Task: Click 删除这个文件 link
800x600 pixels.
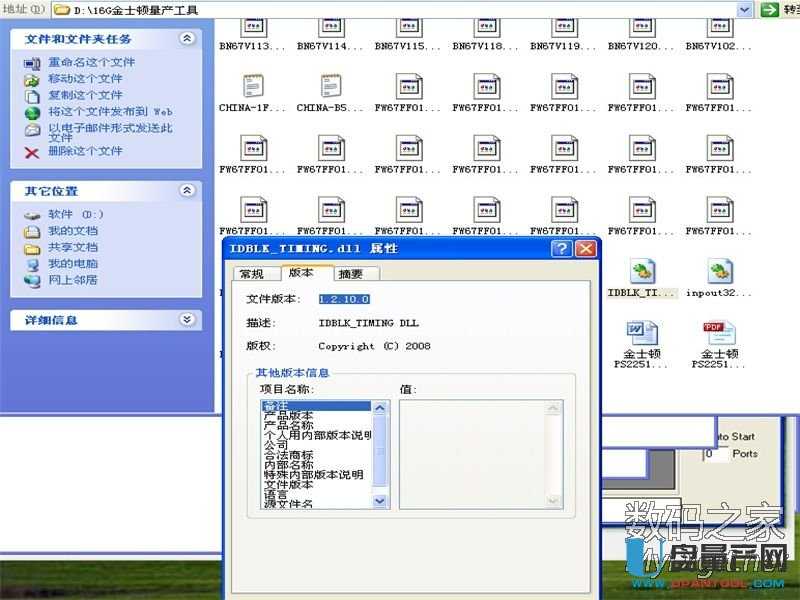Action: (x=84, y=151)
